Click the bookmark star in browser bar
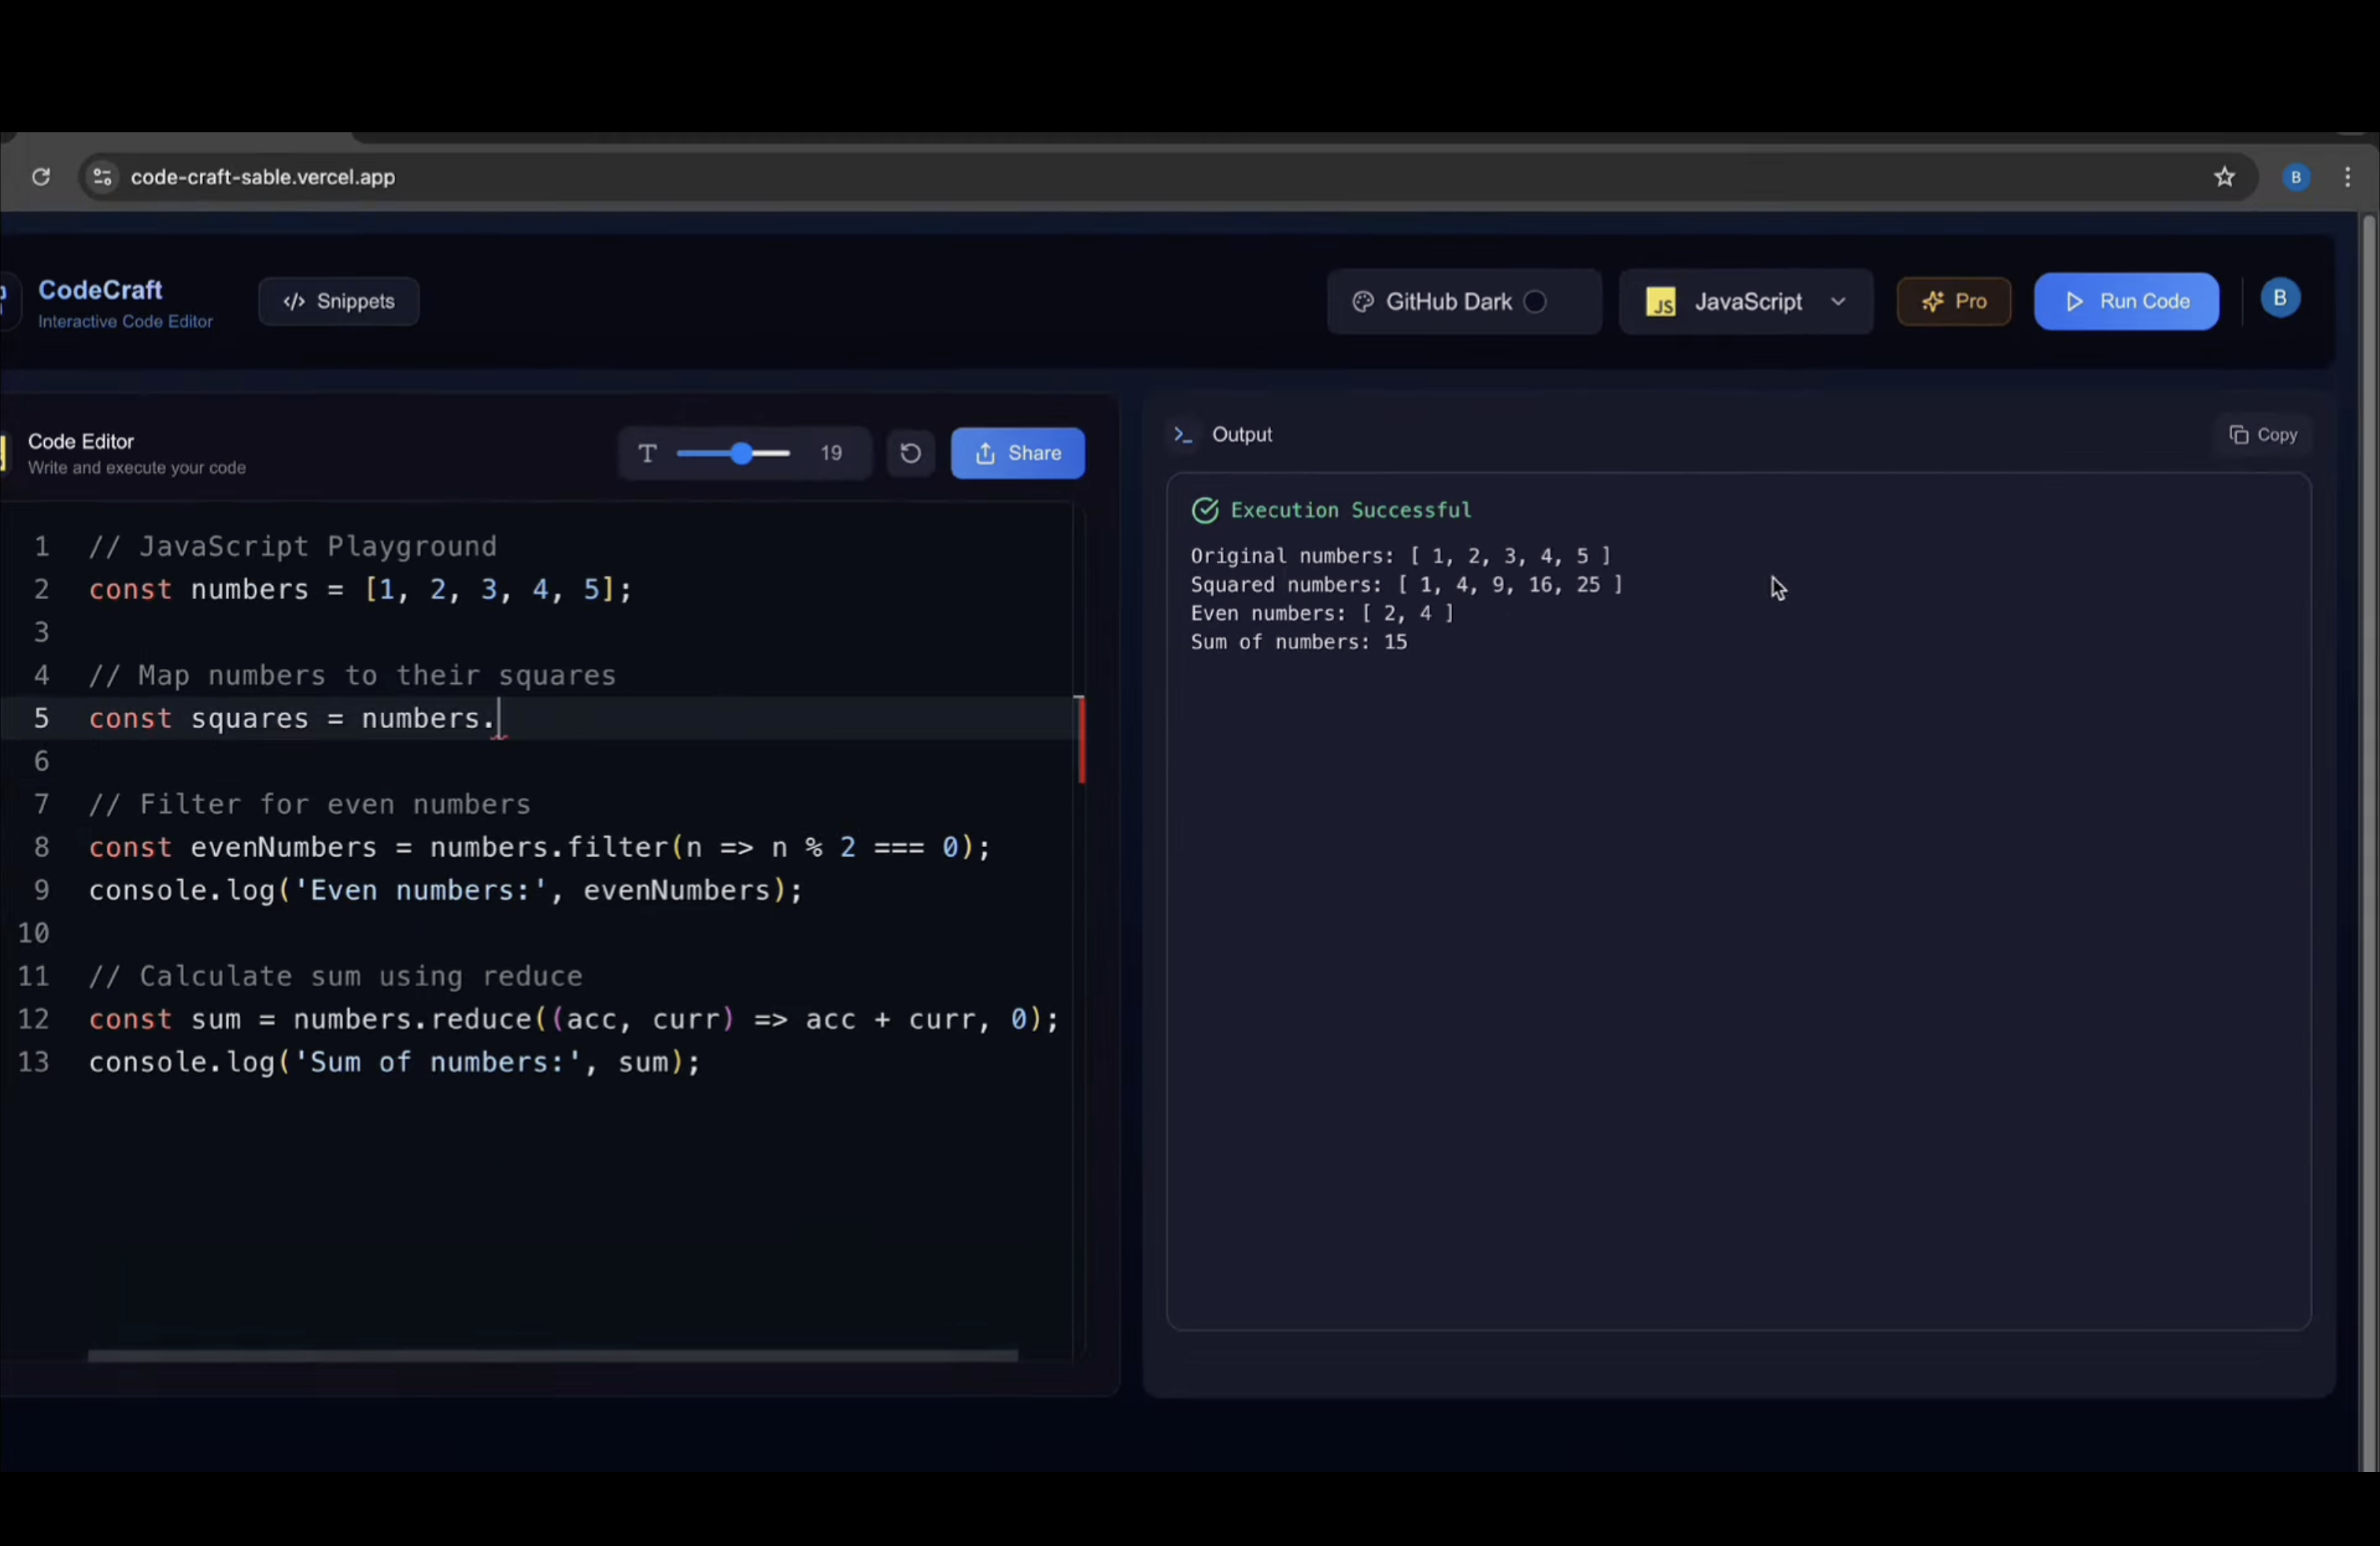This screenshot has height=1546, width=2380. pos(2225,177)
